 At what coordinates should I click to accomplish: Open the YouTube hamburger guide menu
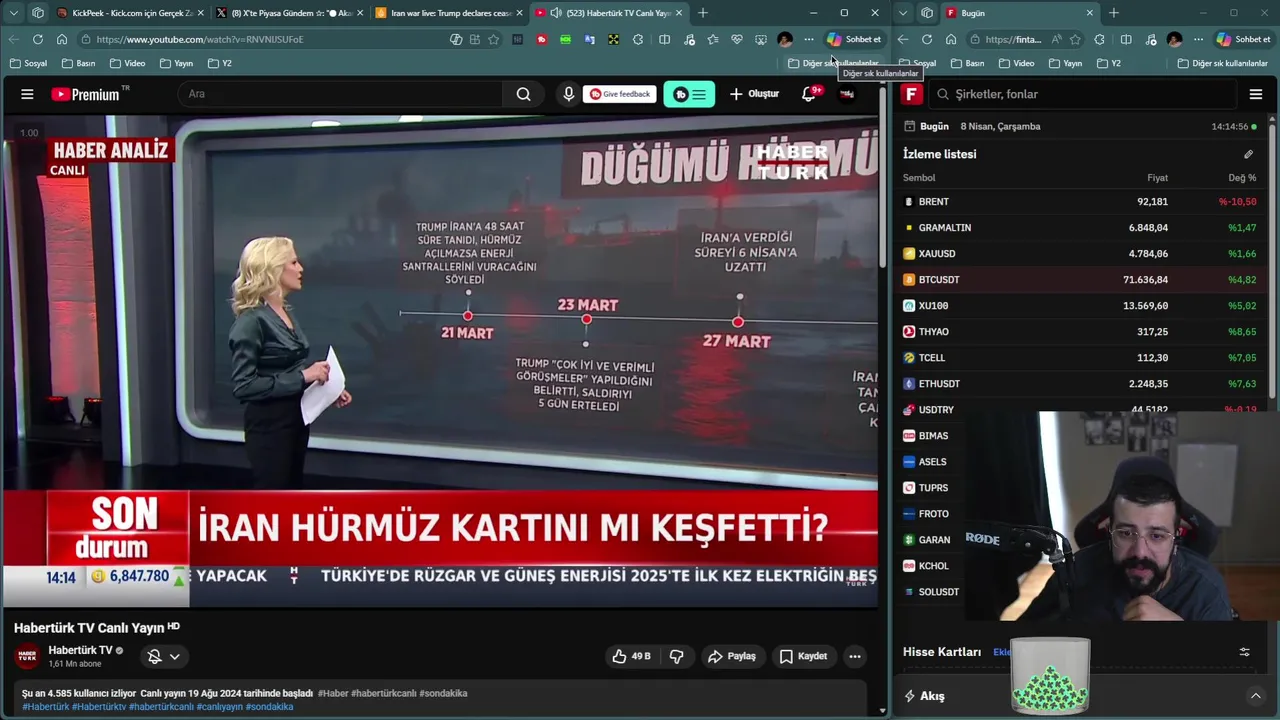coord(27,94)
